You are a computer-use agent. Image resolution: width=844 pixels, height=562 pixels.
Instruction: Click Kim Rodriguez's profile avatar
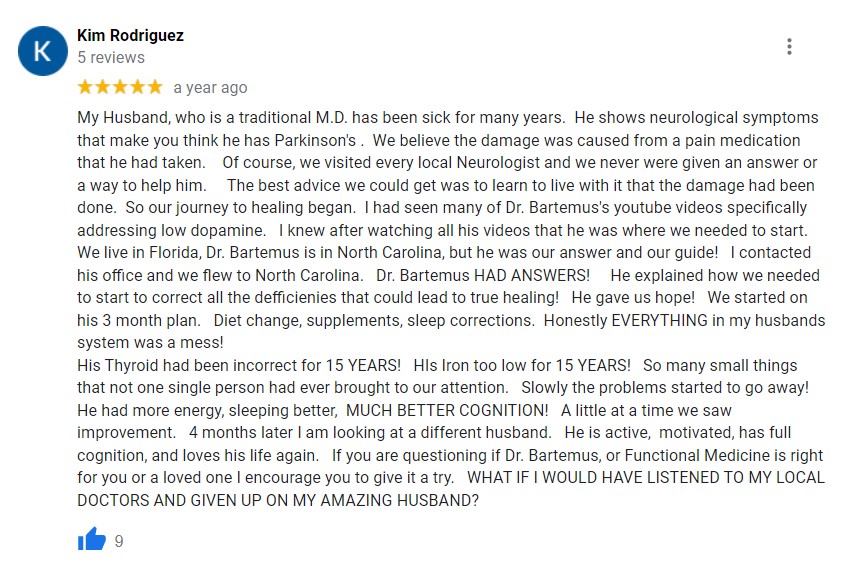pos(42,50)
